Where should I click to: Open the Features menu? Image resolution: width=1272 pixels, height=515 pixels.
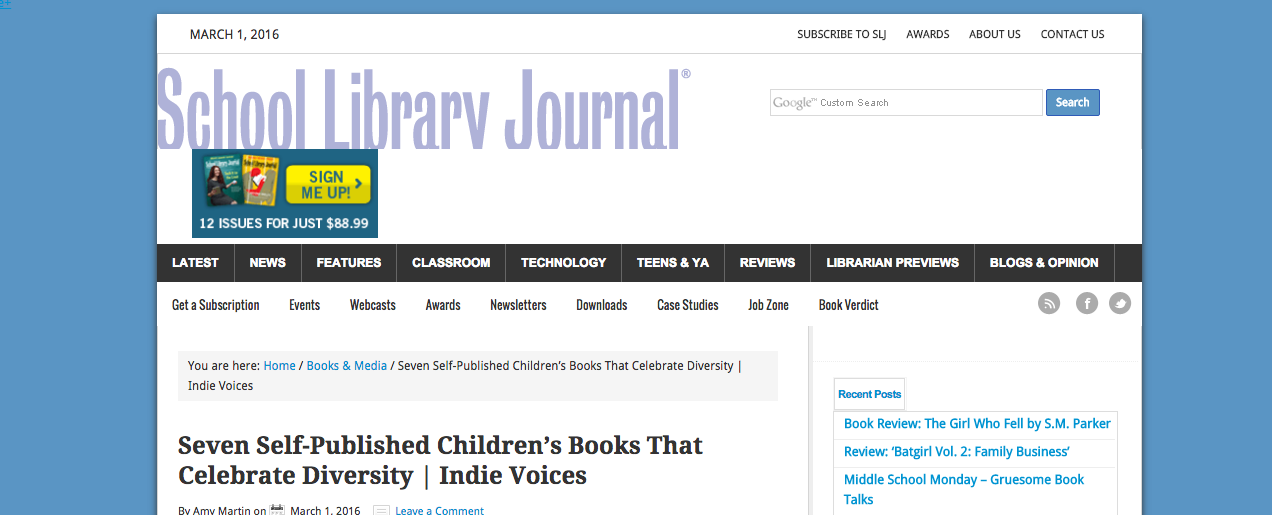point(349,263)
